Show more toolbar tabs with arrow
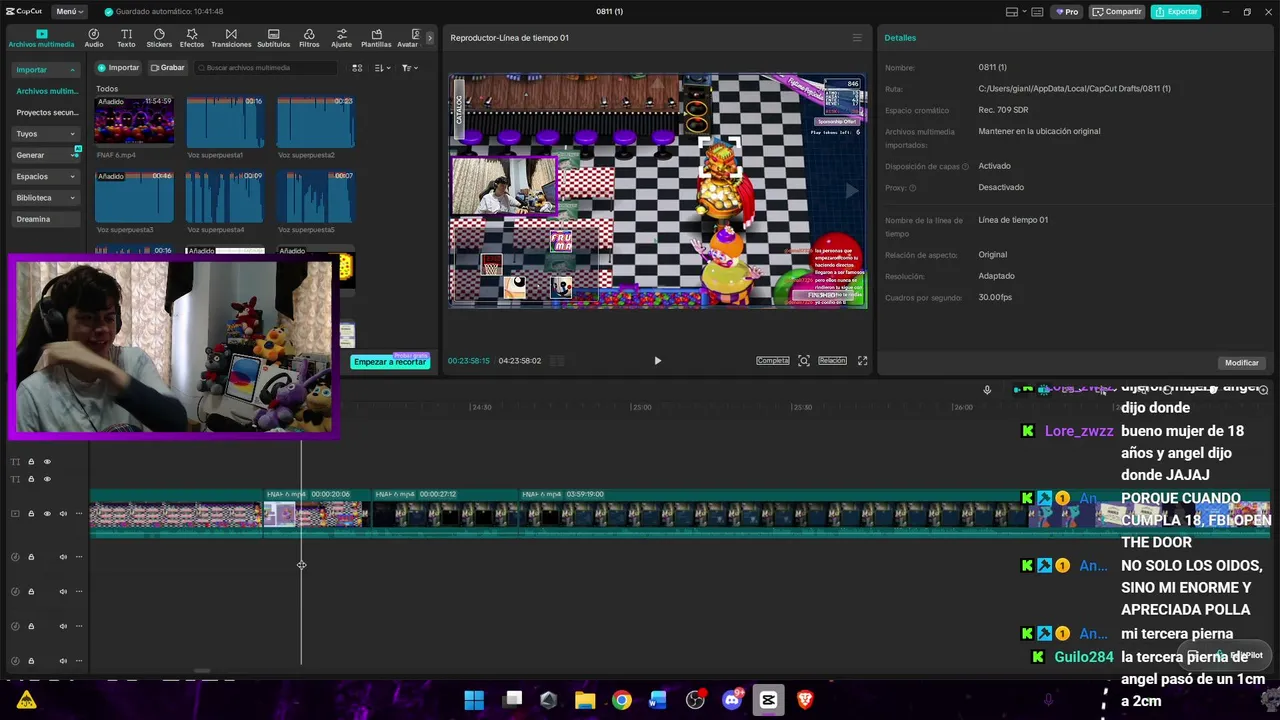Screen dimensions: 1280x720 click(x=430, y=38)
